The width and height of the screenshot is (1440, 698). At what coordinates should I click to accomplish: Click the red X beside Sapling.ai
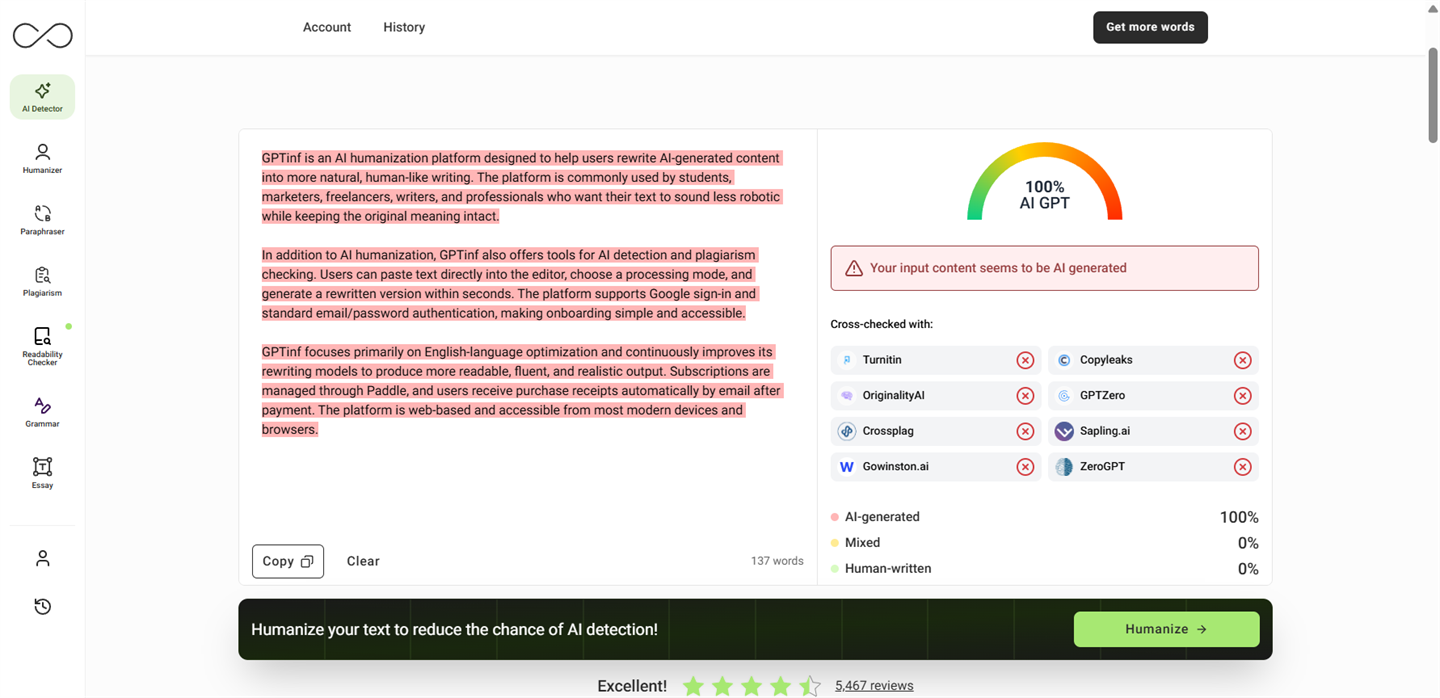point(1242,431)
